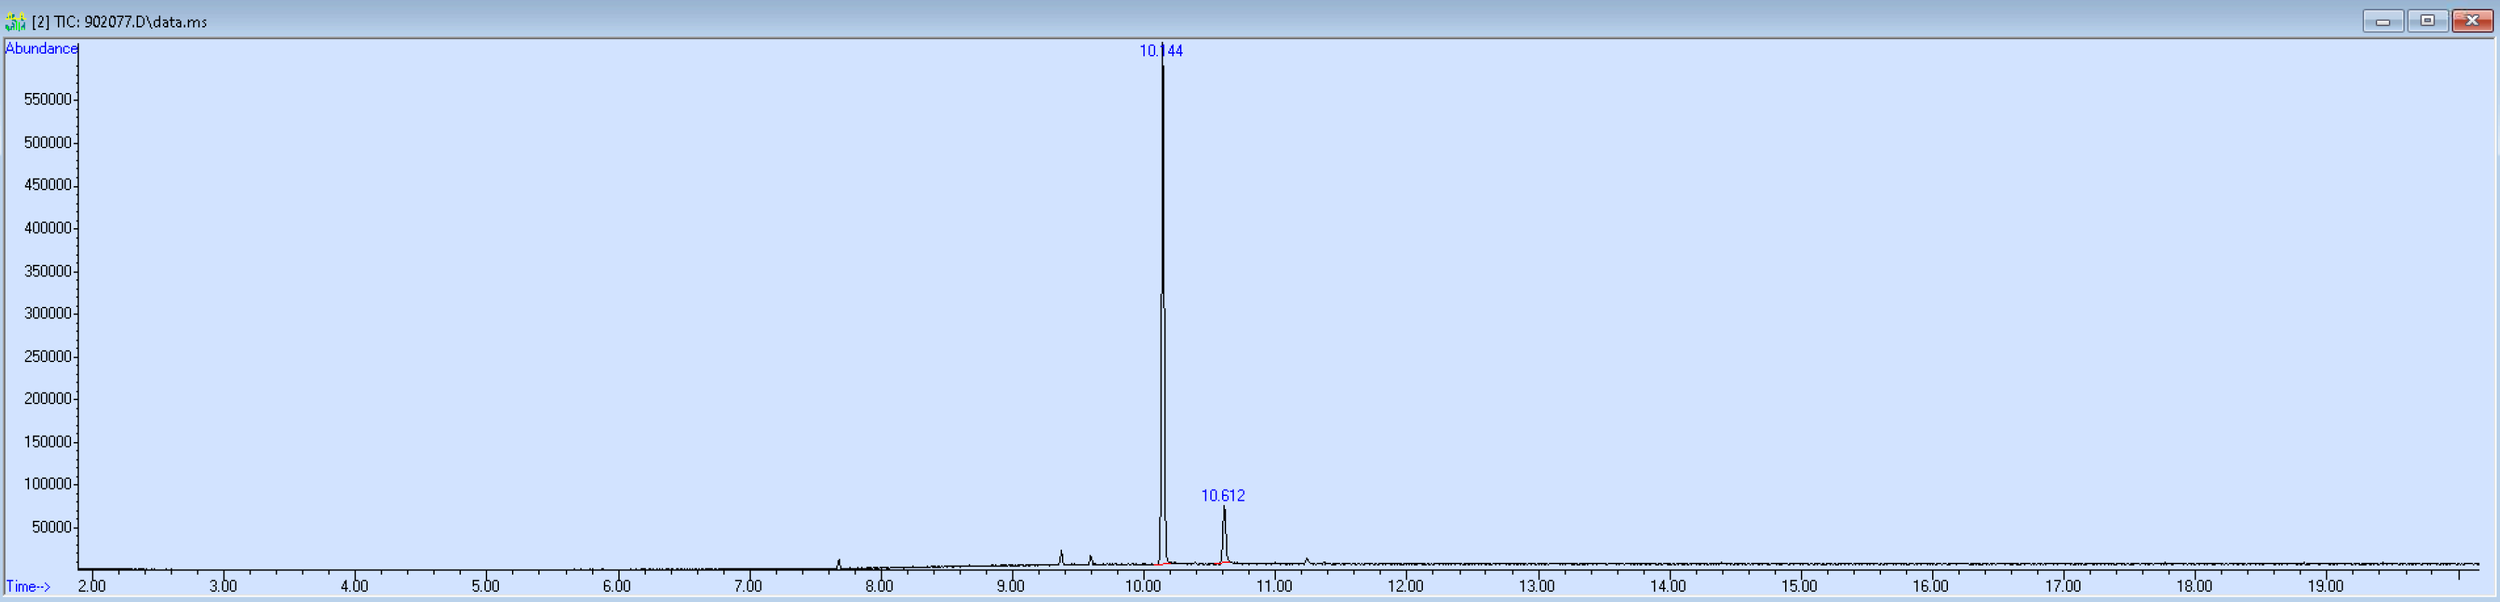
Task: Click the TIC window title bar icon
Action: click(15, 21)
